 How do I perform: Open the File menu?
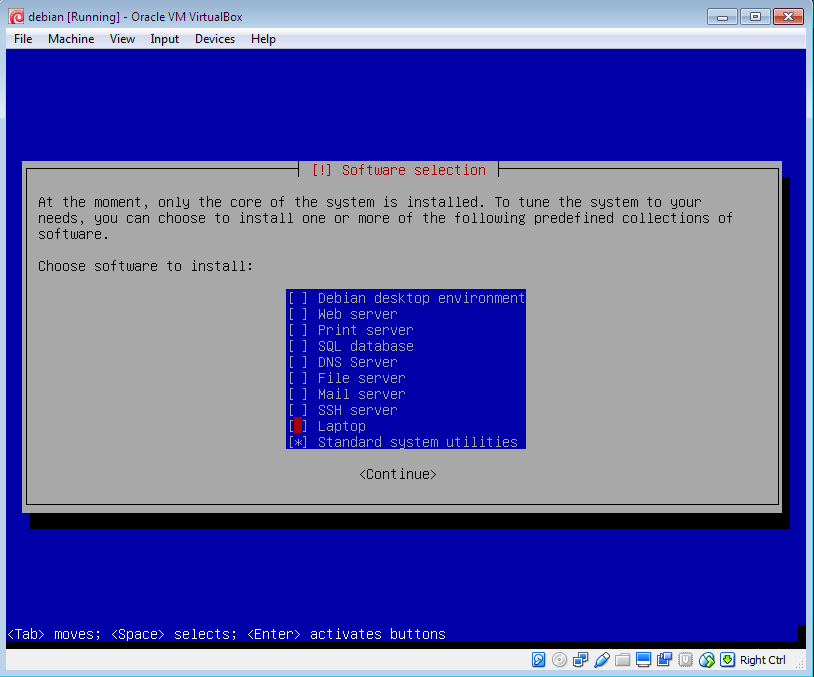pos(23,39)
